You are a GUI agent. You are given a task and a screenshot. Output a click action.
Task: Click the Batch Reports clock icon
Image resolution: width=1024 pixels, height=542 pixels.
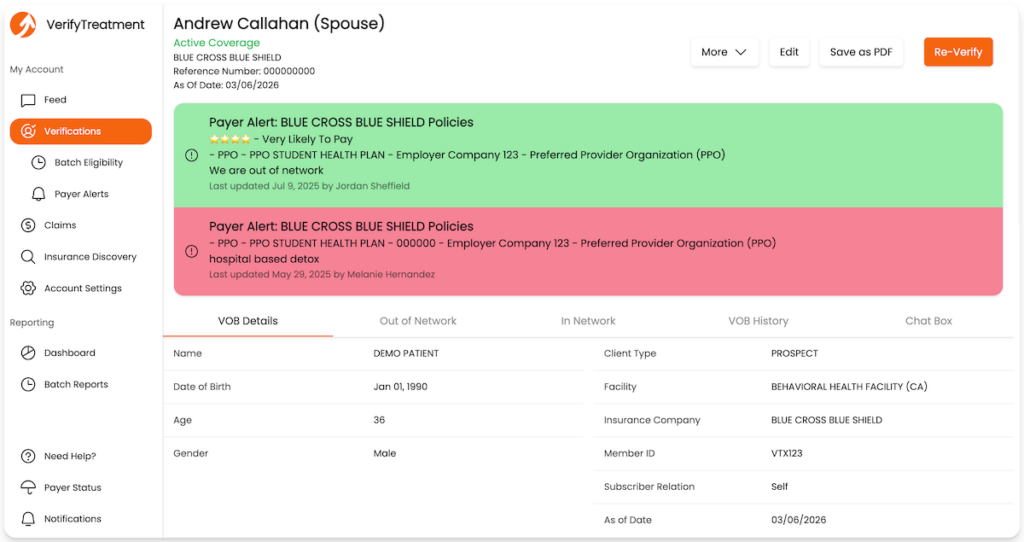coord(28,385)
